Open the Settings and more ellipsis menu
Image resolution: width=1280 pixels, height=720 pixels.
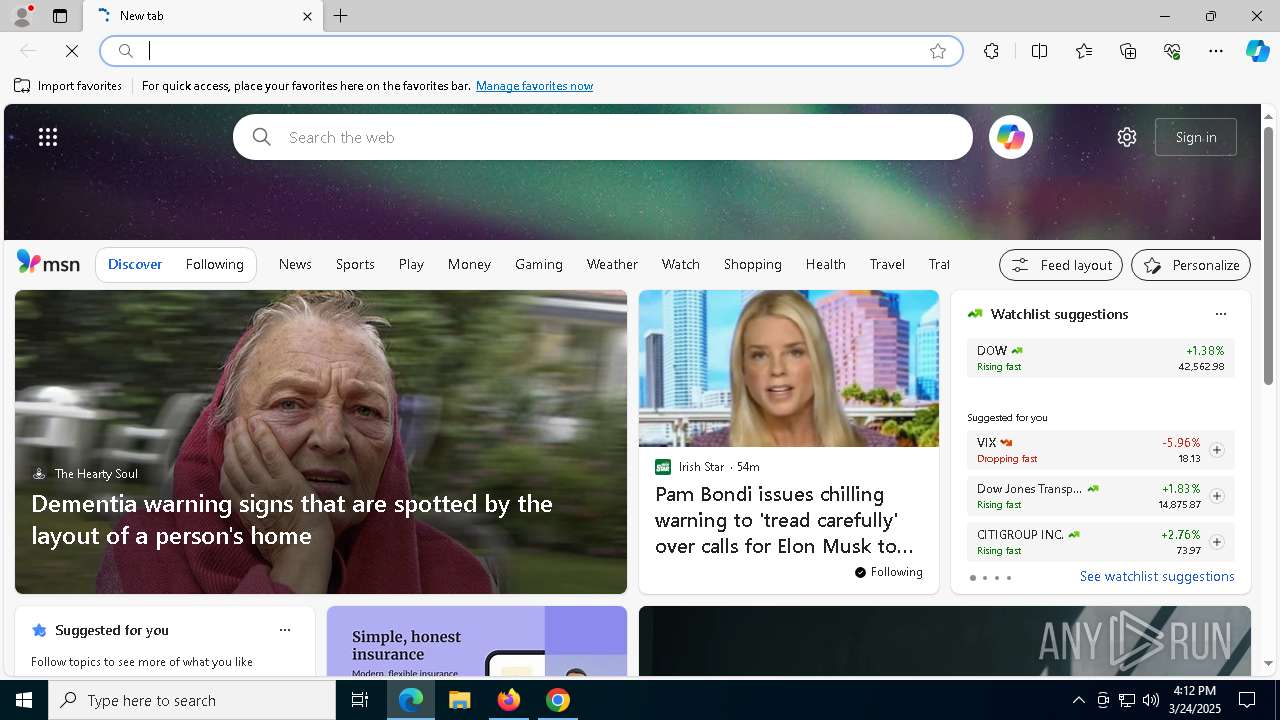[1216, 51]
